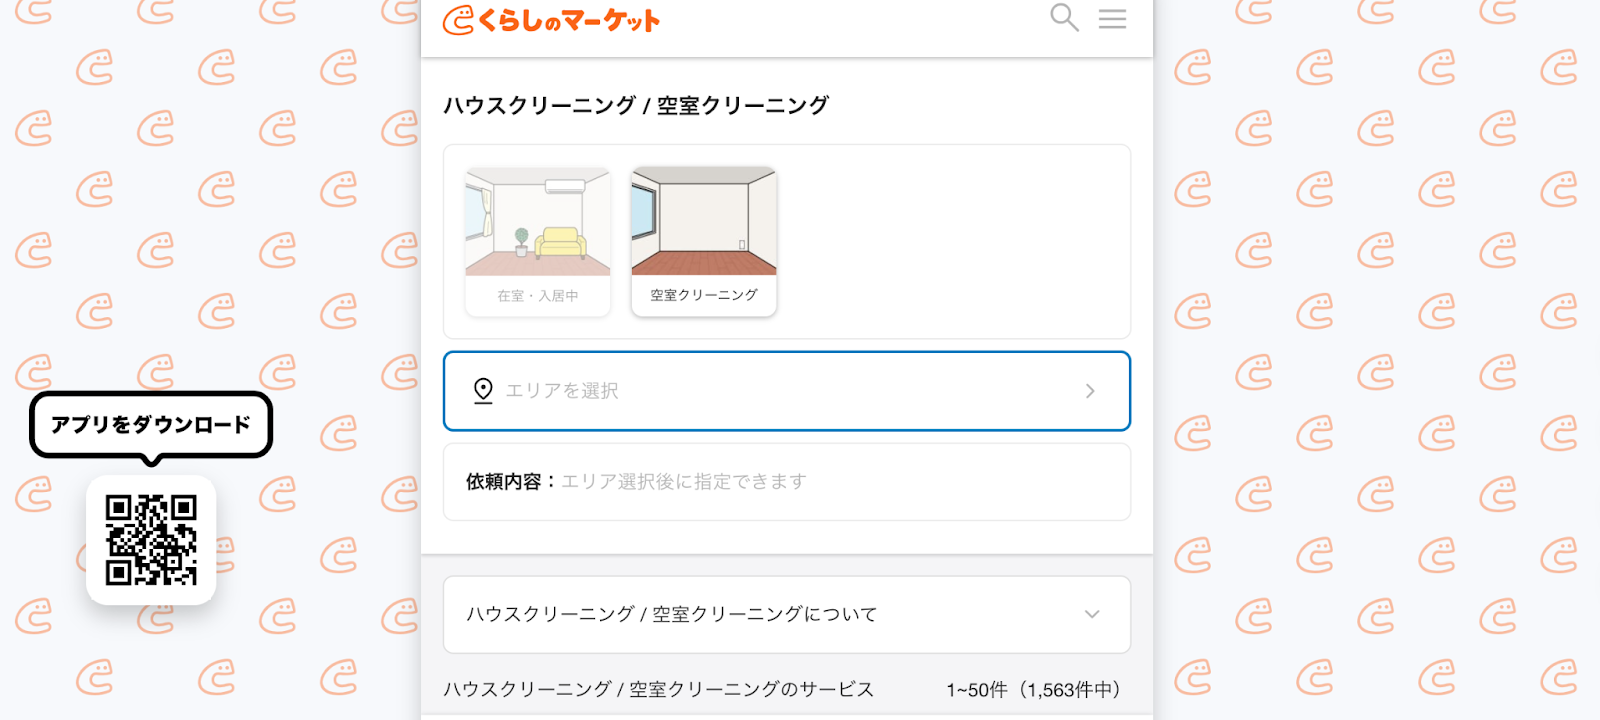Click the location pin icon
Viewport: 1600px width, 720px height.
click(x=483, y=391)
